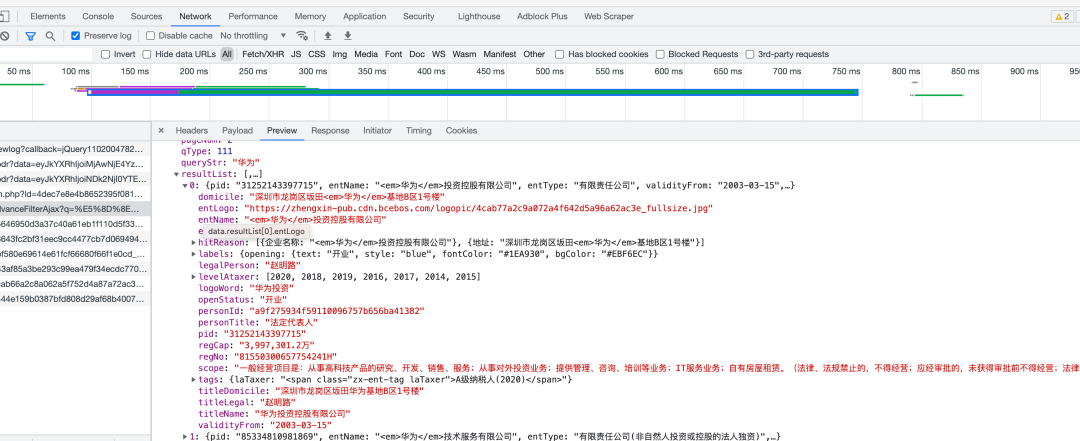
Task: Filter requests by Other
Action: tap(534, 54)
